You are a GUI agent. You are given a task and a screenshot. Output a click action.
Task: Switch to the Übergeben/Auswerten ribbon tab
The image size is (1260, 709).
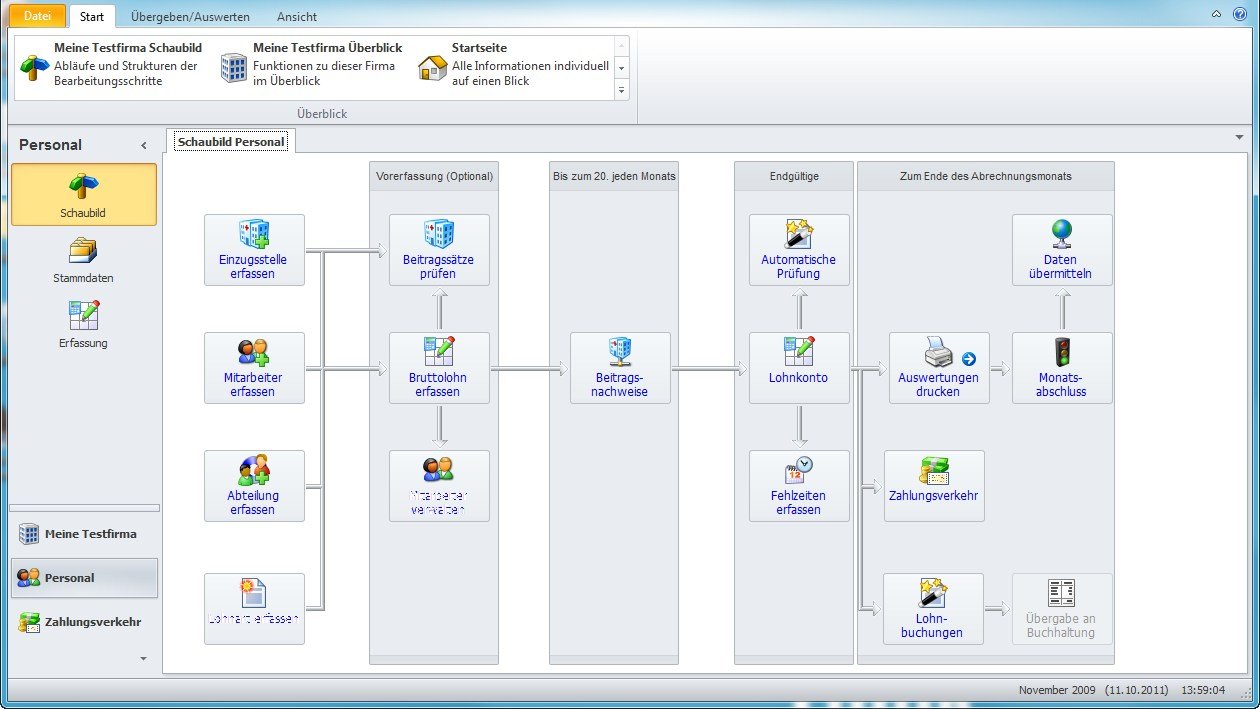click(190, 17)
